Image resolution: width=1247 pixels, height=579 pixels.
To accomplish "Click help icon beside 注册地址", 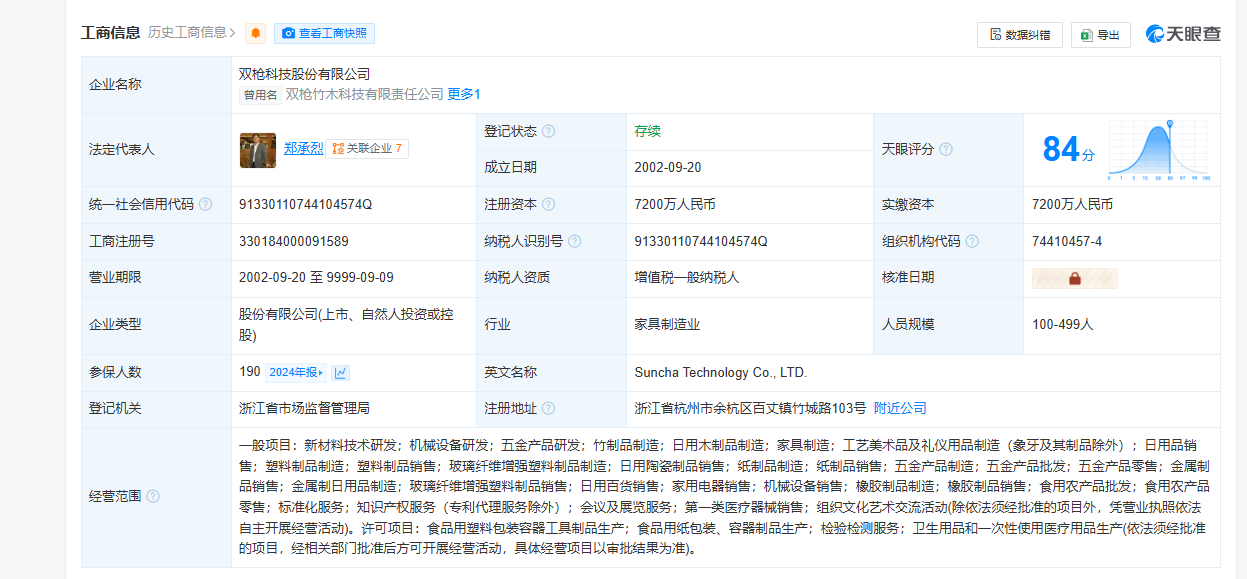I will pyautogui.click(x=548, y=408).
